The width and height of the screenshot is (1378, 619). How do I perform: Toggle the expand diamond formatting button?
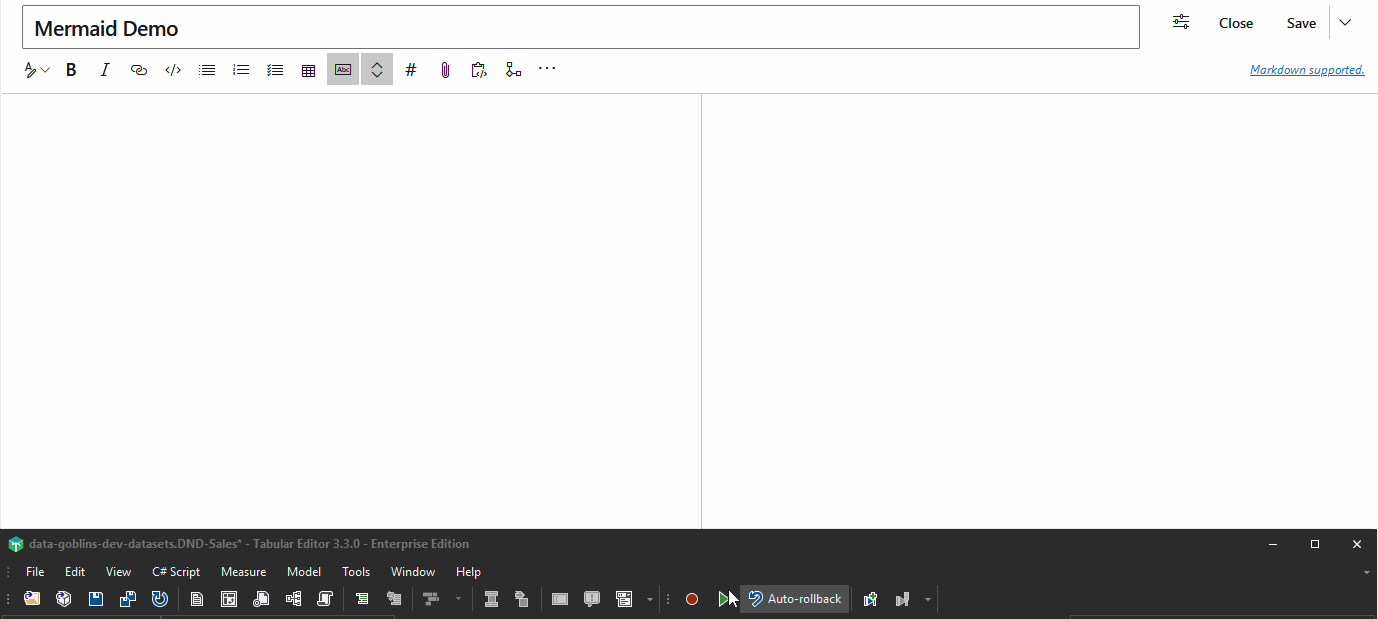376,69
